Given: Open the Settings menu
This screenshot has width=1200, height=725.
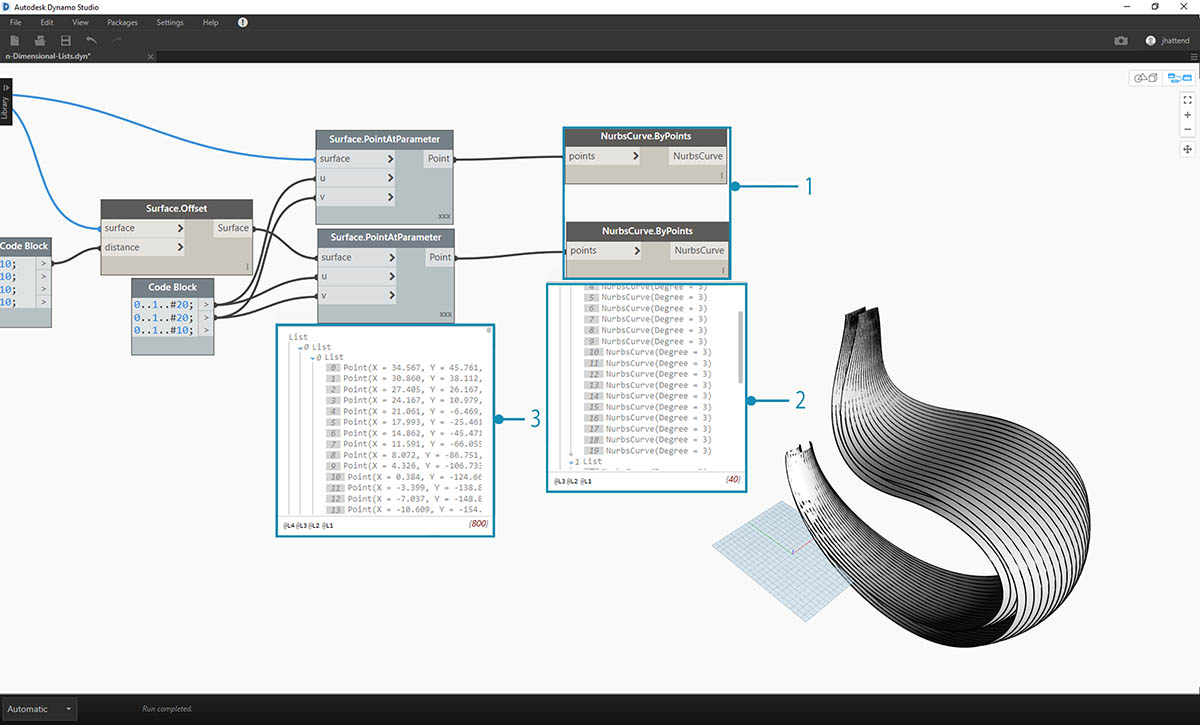Looking at the screenshot, I should pyautogui.click(x=170, y=22).
